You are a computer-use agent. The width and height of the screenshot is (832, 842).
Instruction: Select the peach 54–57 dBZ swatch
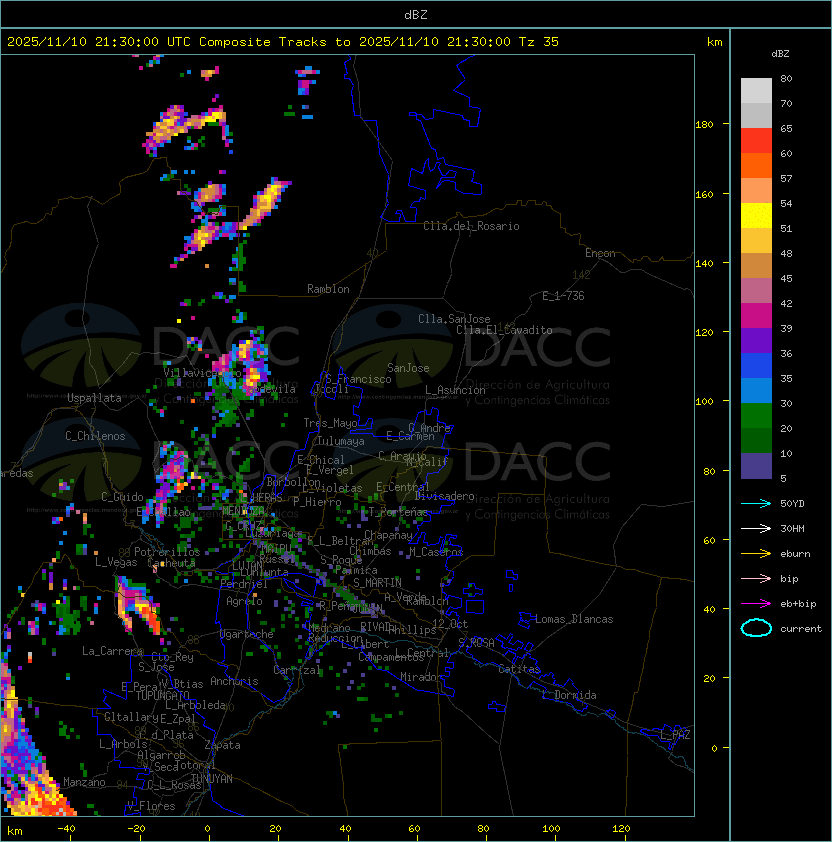(x=756, y=191)
